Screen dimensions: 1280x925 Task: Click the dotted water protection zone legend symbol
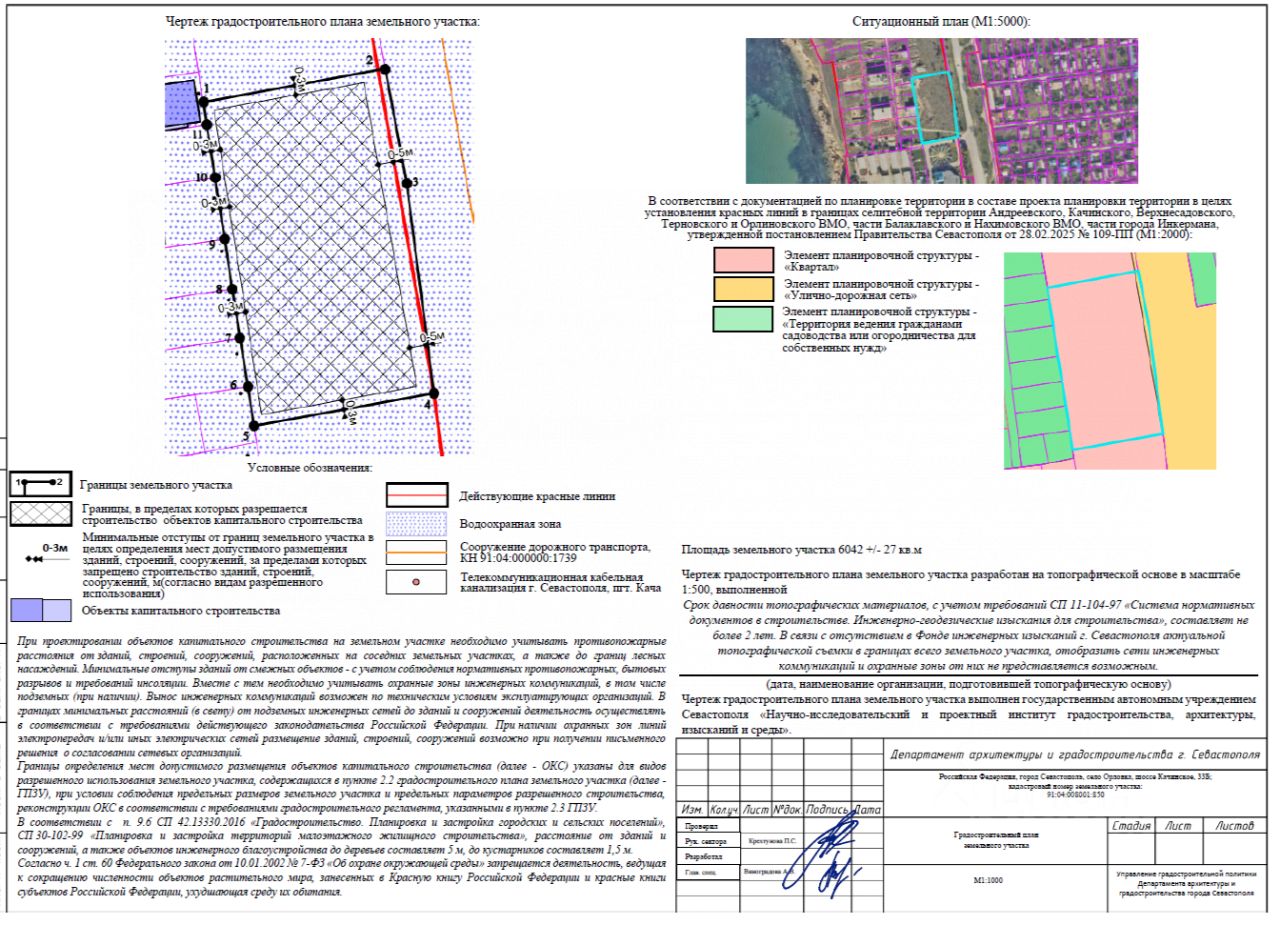pos(417,523)
